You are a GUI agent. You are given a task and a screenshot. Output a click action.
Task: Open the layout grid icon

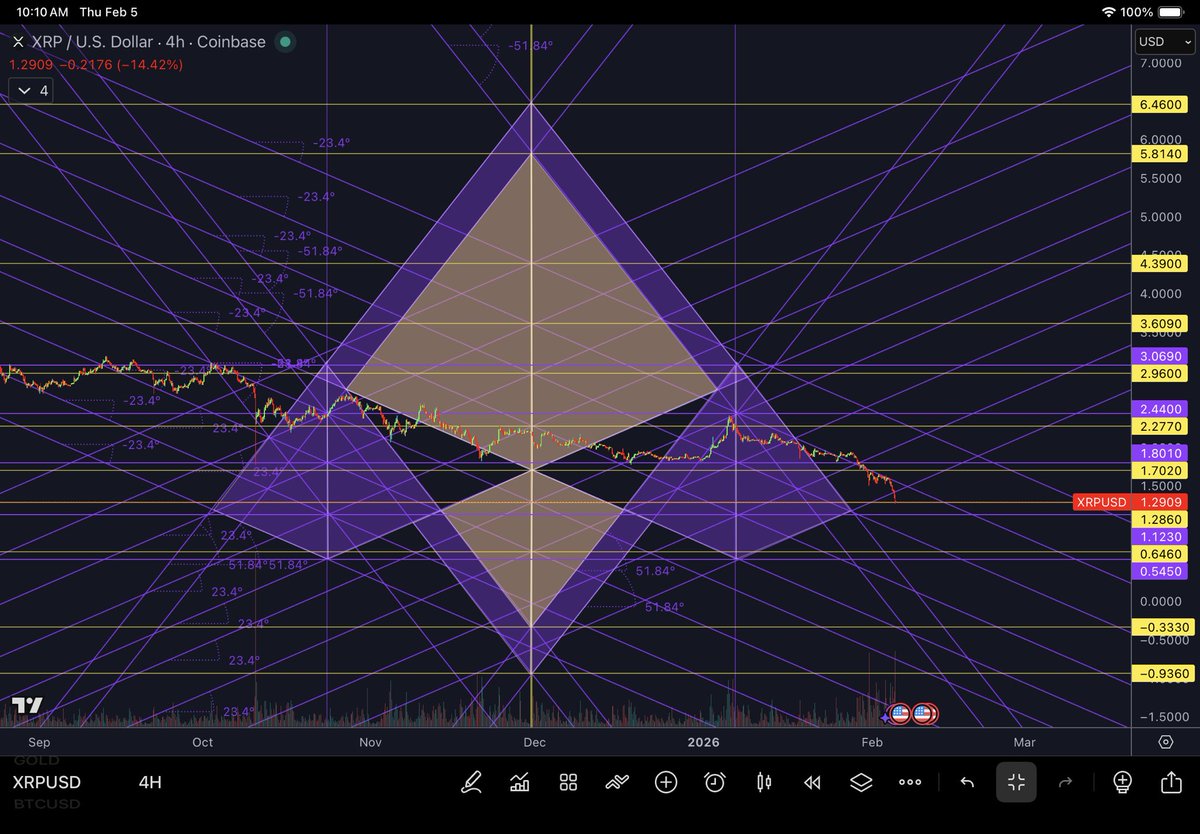pyautogui.click(x=568, y=782)
